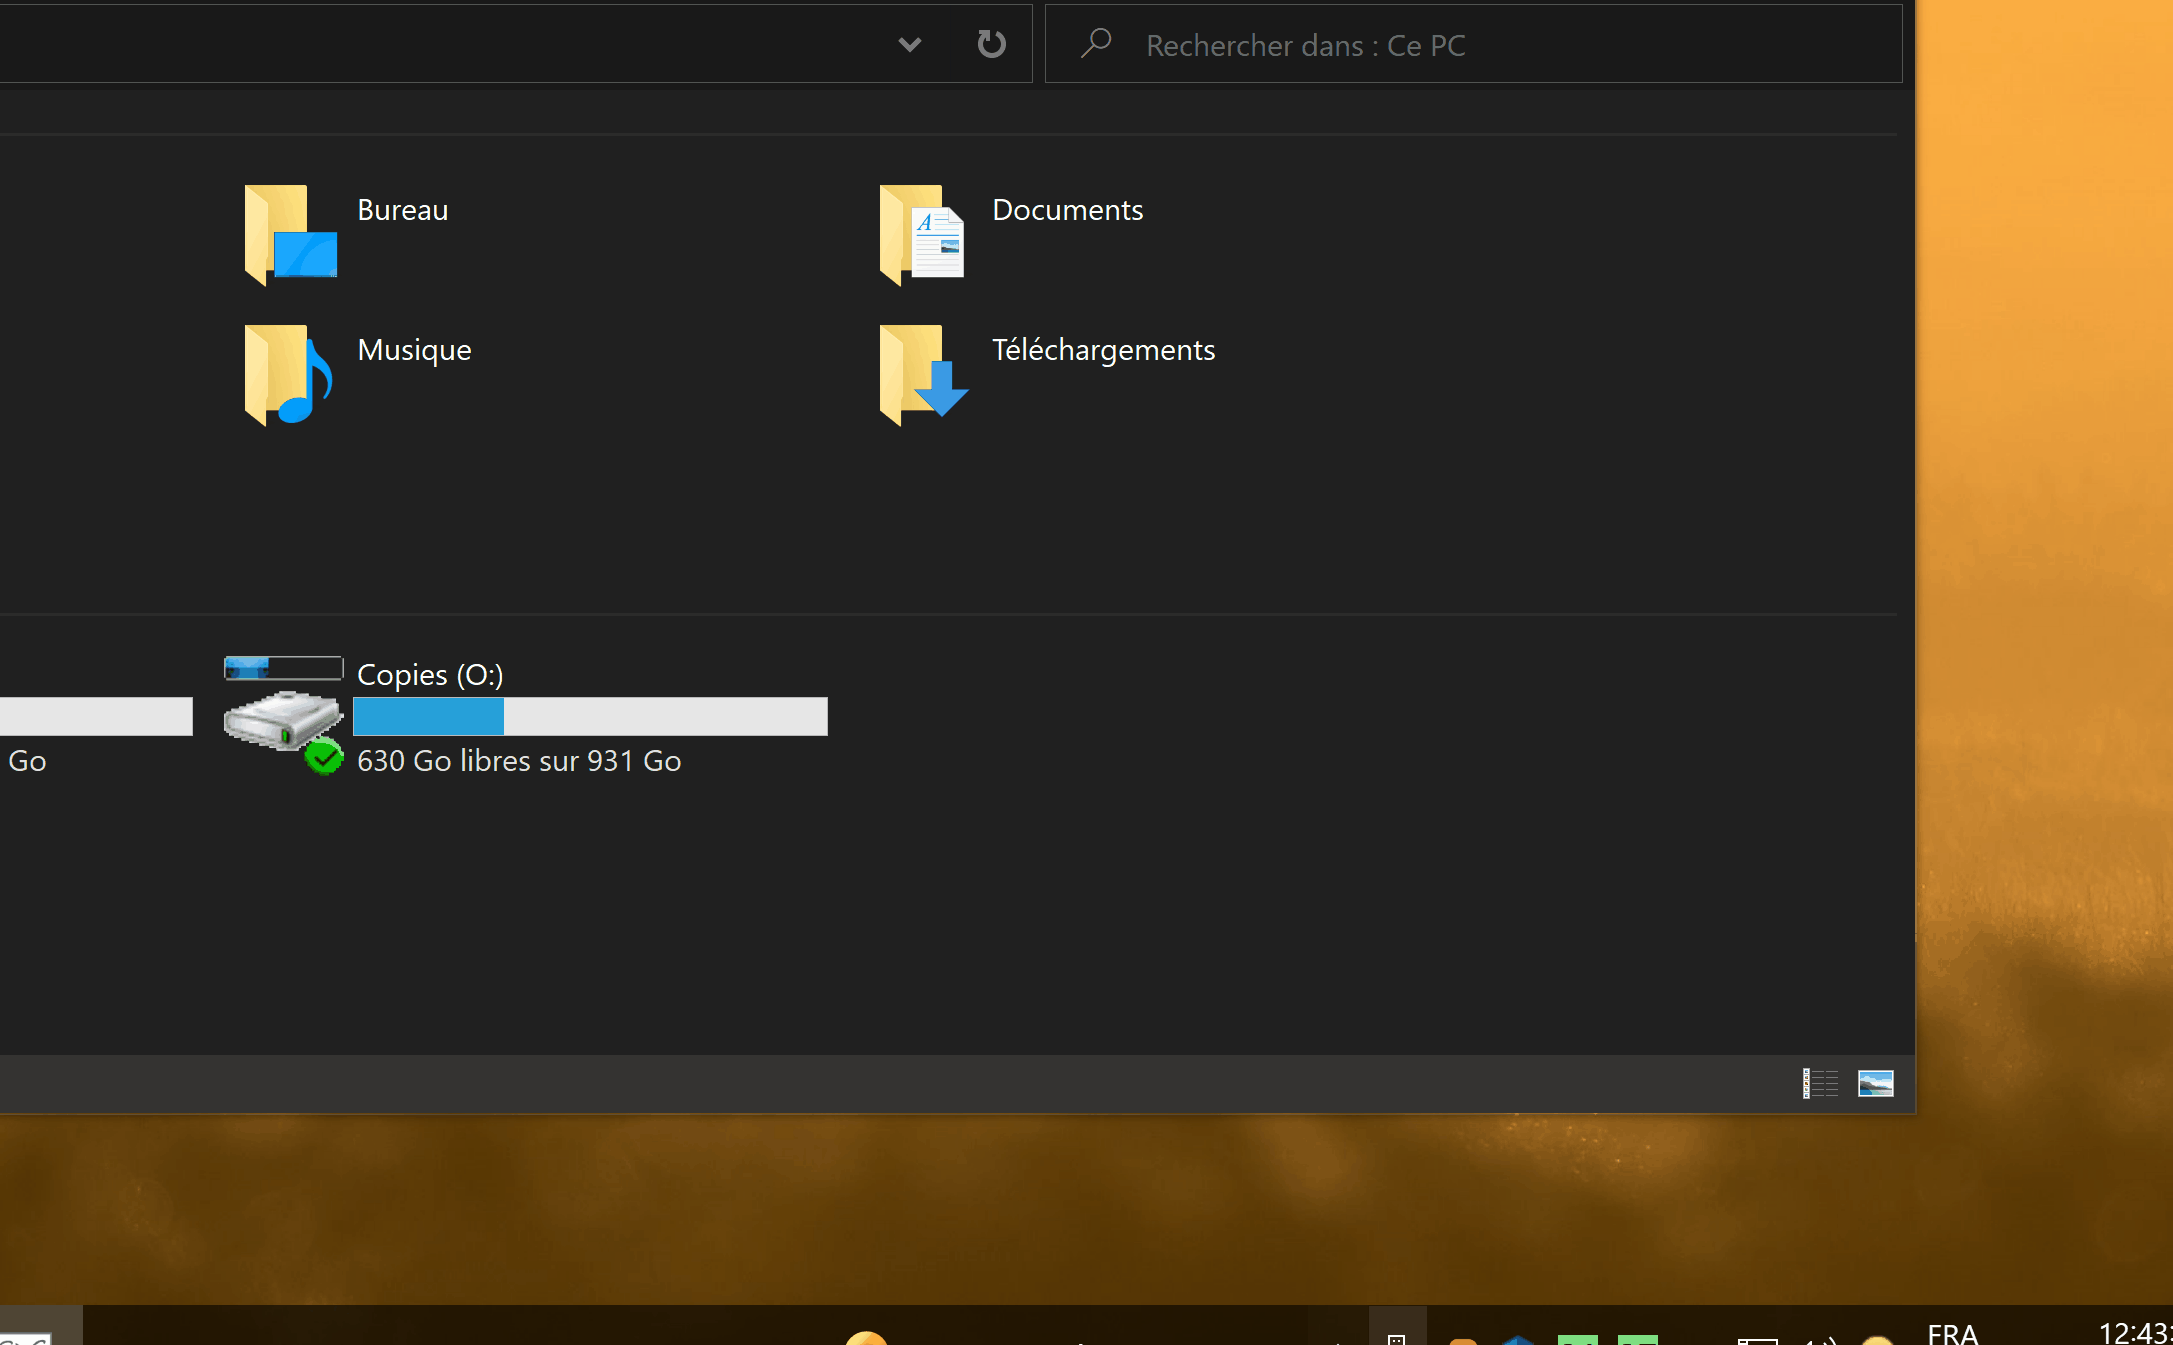Viewport: 2173px width, 1345px height.
Task: Open the Bureau folder icon
Action: pyautogui.click(x=290, y=234)
